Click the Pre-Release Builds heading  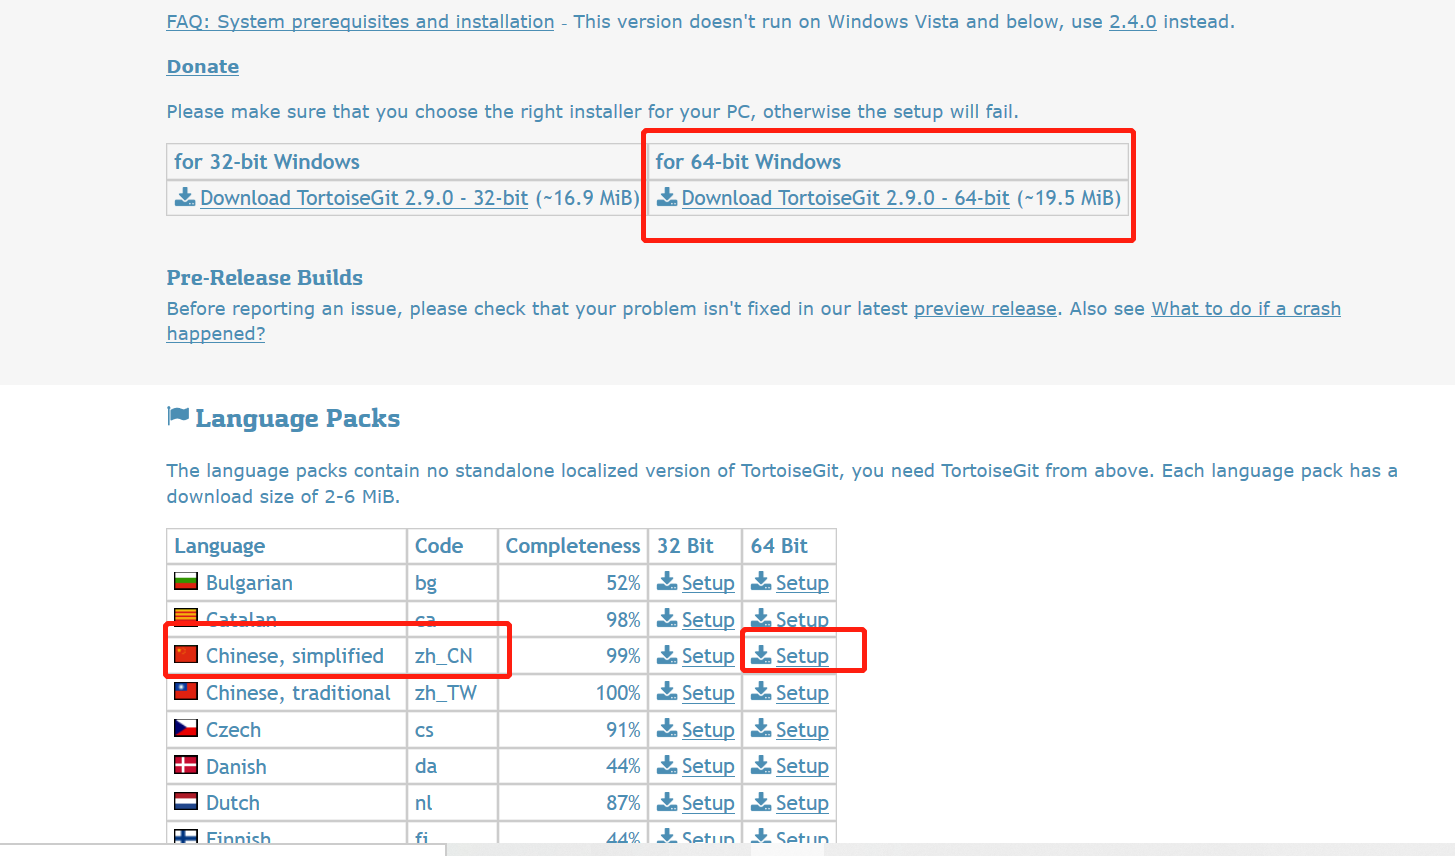click(265, 278)
